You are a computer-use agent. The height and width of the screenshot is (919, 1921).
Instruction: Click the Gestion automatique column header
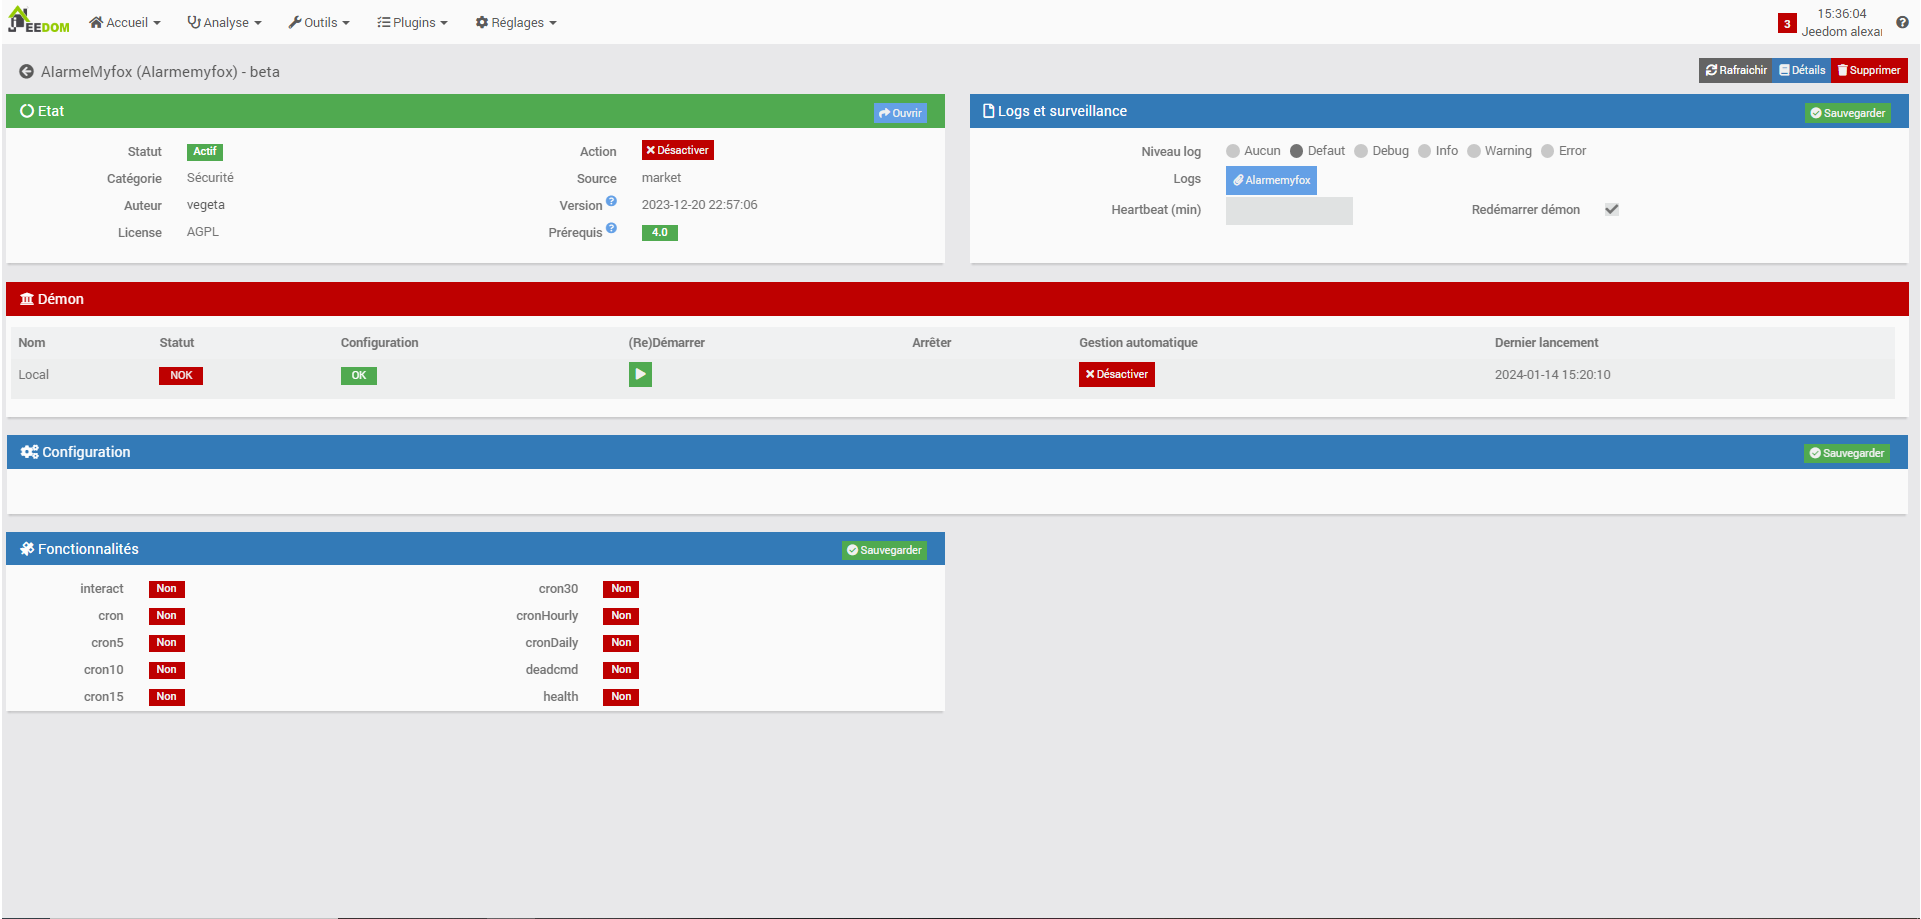pyautogui.click(x=1138, y=343)
